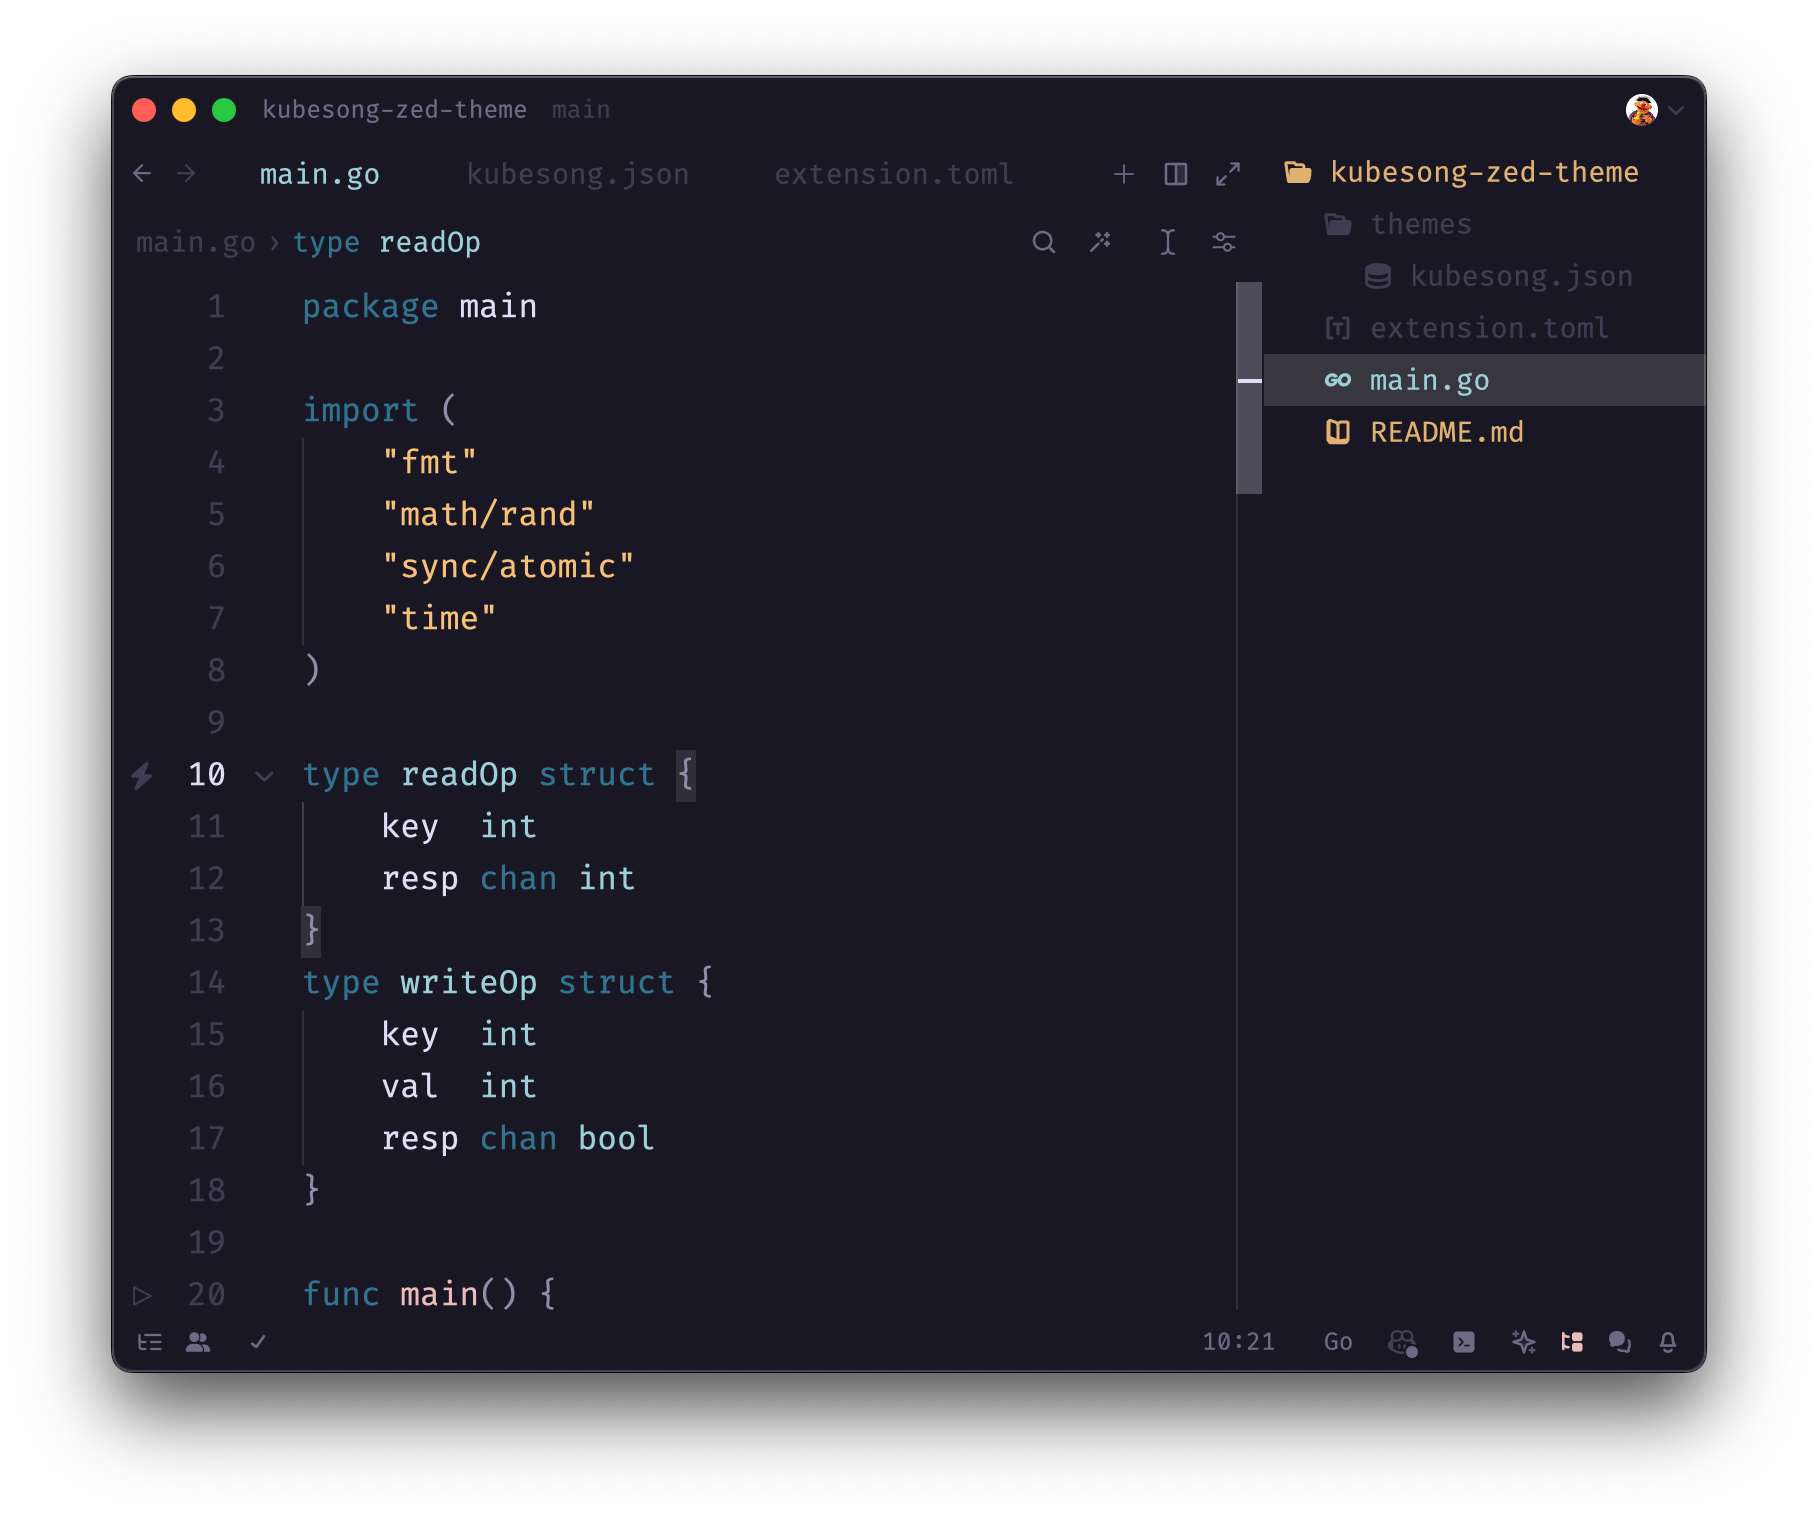This screenshot has width=1818, height=1520.
Task: Toggle the collaboration panel people icon
Action: (198, 1342)
